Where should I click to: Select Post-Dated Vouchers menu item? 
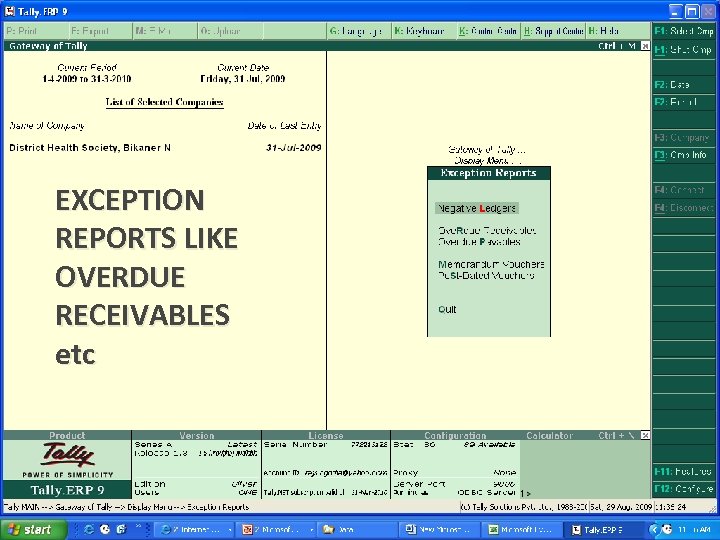click(x=486, y=276)
